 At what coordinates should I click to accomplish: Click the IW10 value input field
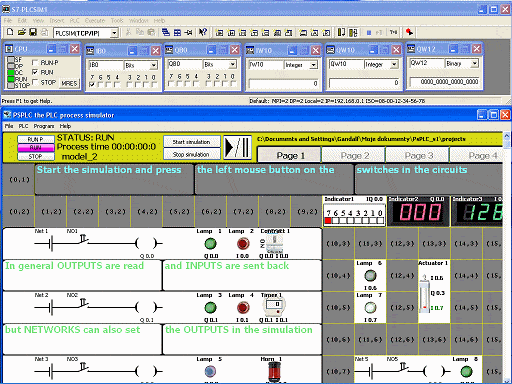284,84
